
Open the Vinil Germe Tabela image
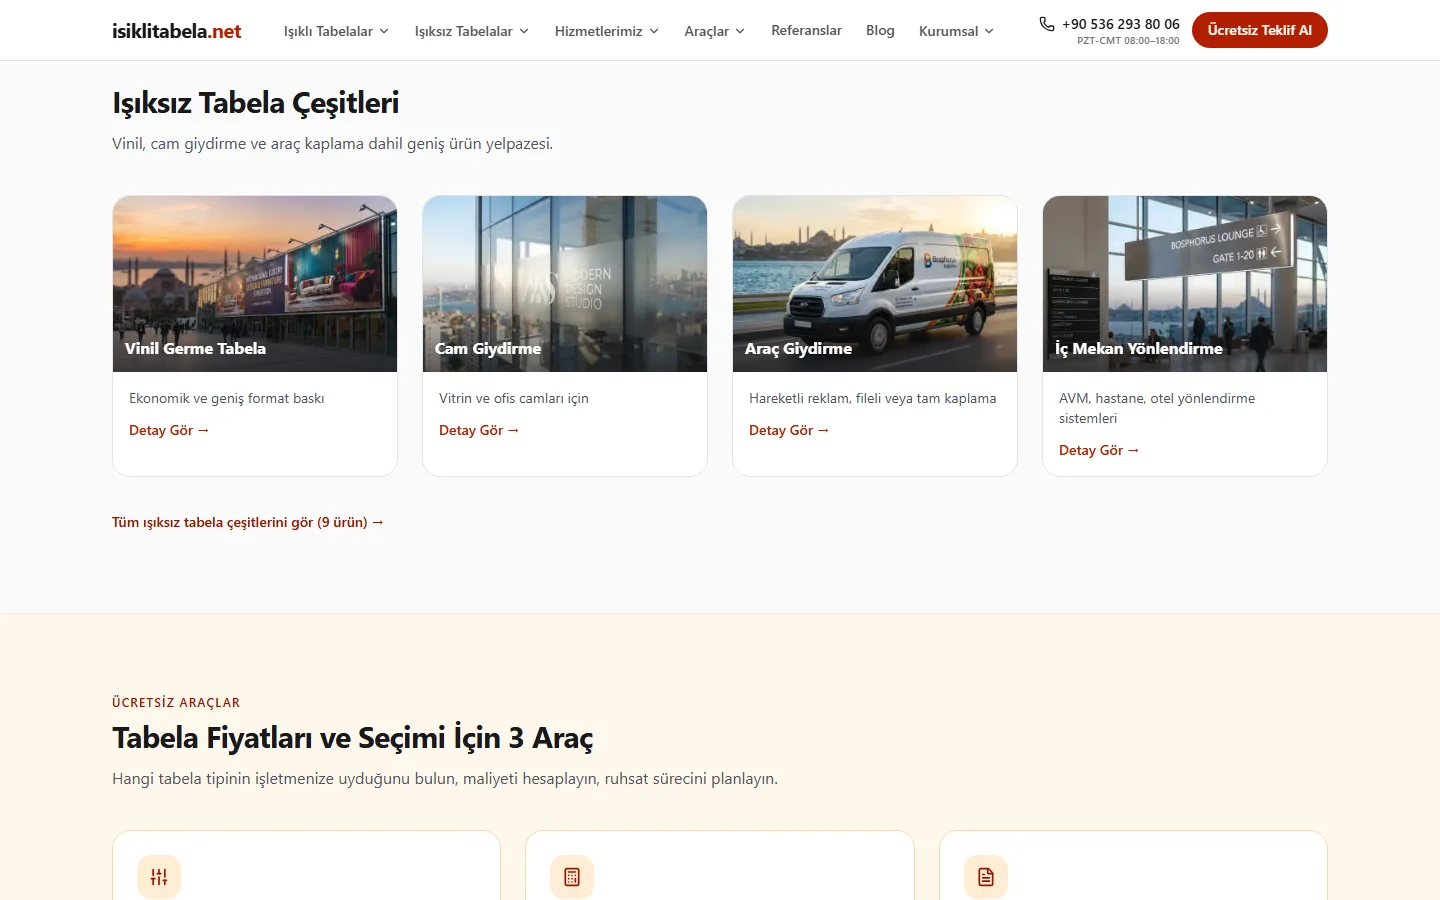[255, 284]
